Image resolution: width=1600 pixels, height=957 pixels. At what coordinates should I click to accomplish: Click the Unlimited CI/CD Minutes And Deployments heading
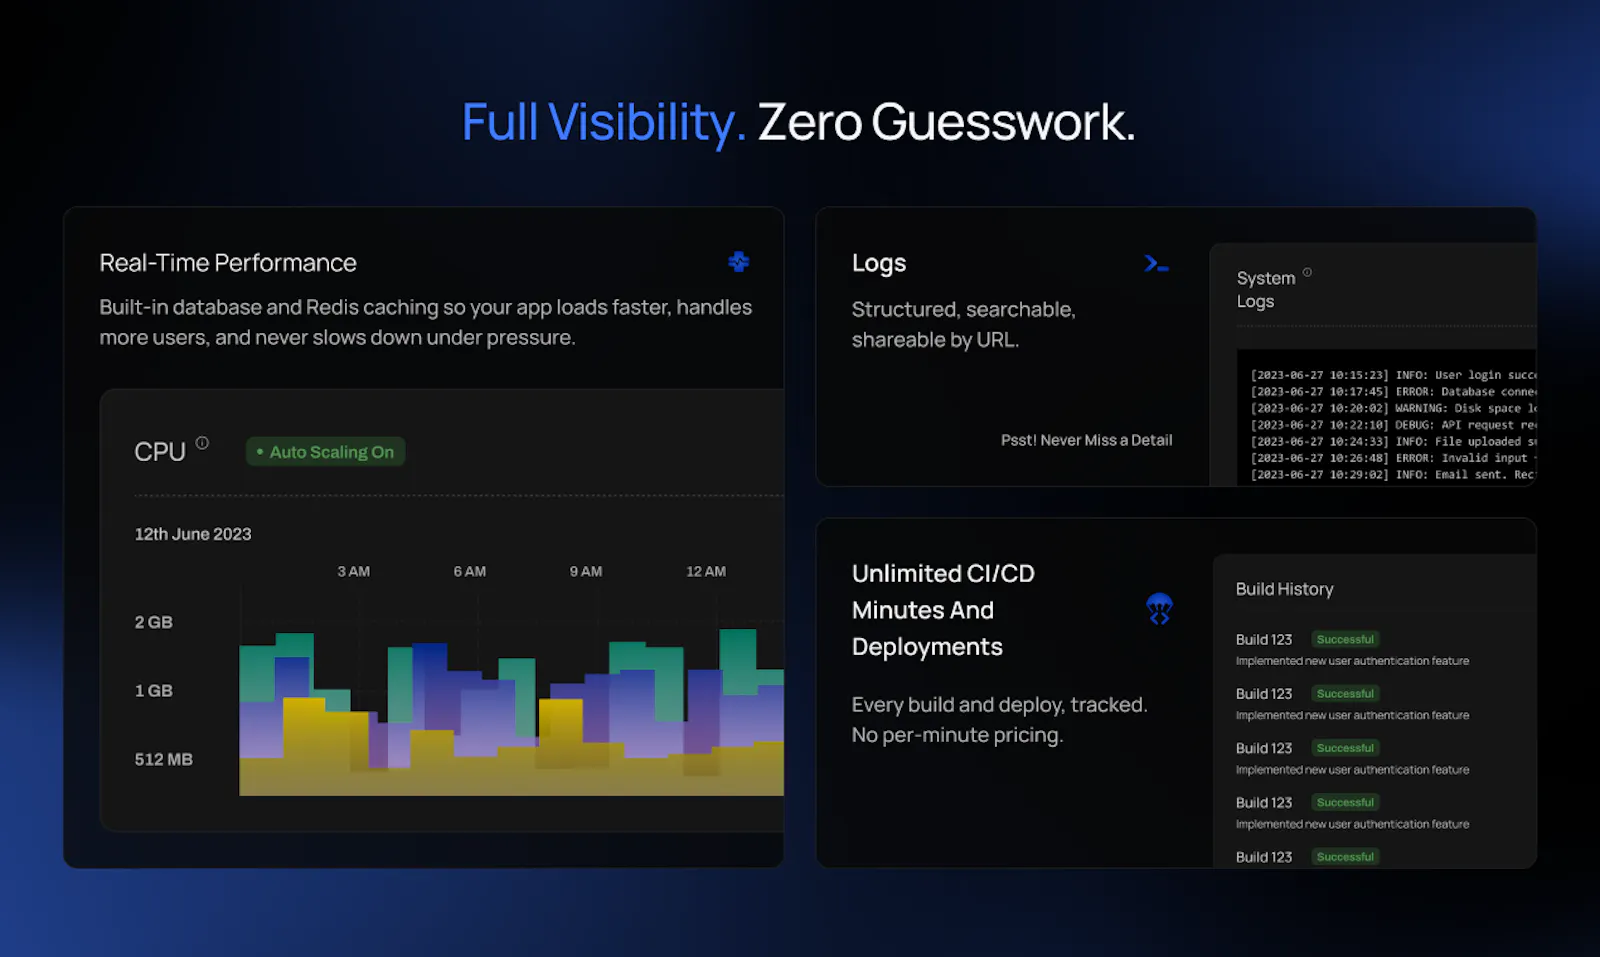943,610
